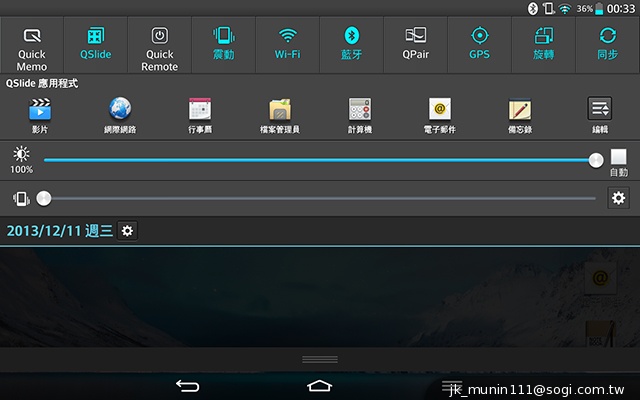Toggle sync (同步) quick setting
Screen dimensions: 640x400
click(608, 45)
